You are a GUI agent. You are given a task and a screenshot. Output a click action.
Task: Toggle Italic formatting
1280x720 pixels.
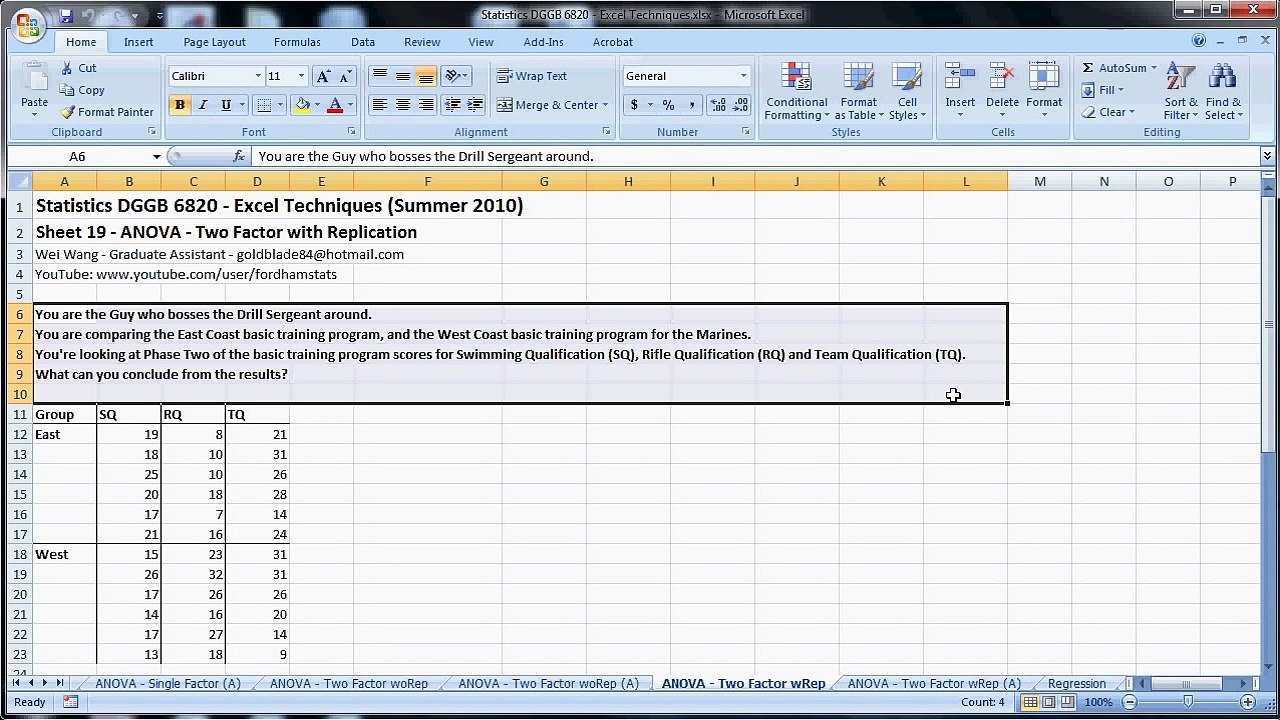[203, 105]
